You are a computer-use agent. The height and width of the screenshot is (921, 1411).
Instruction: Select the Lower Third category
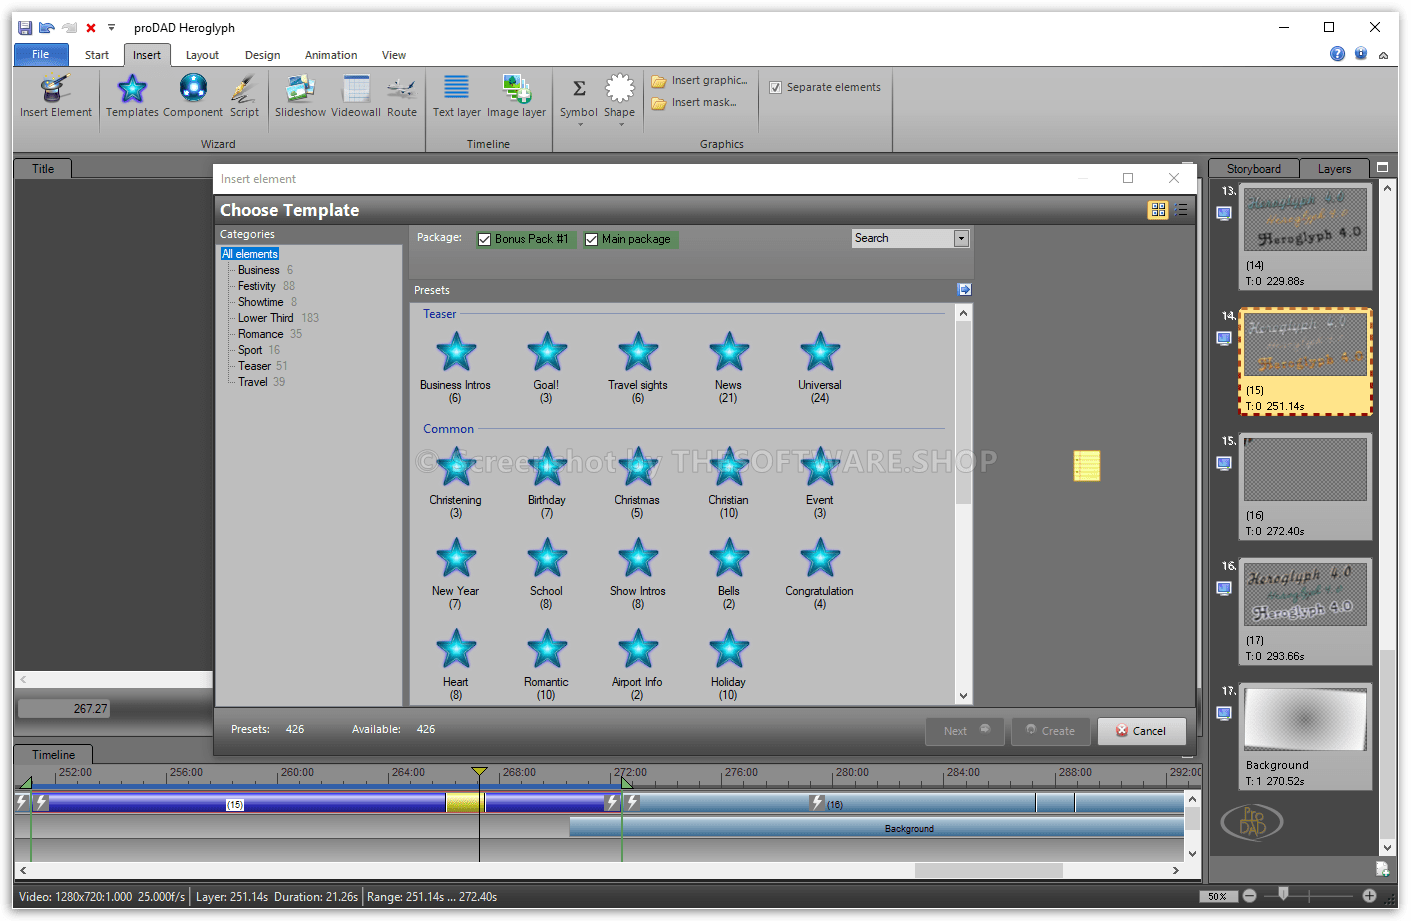[x=265, y=318]
